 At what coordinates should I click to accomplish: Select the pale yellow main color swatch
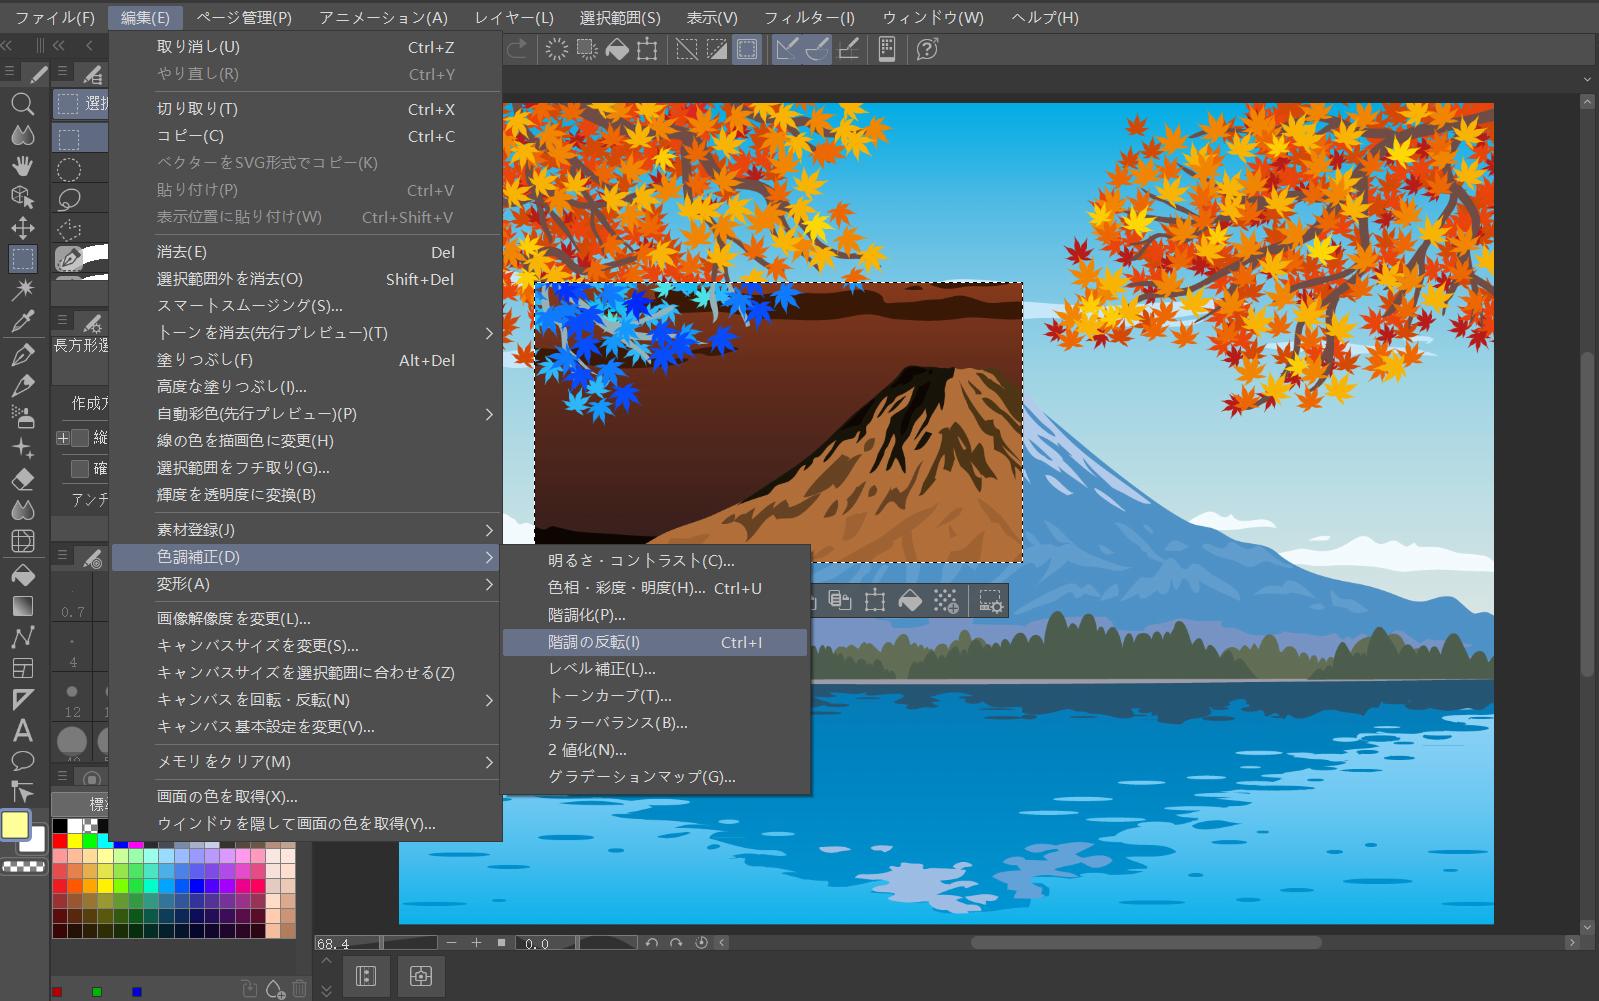click(15, 825)
